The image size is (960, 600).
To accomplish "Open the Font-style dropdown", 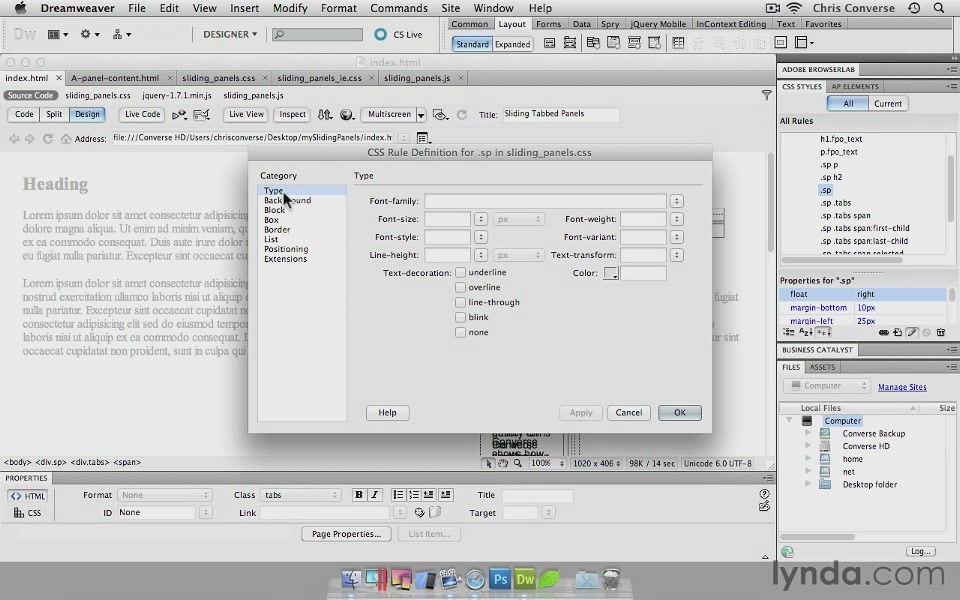I will [x=481, y=237].
